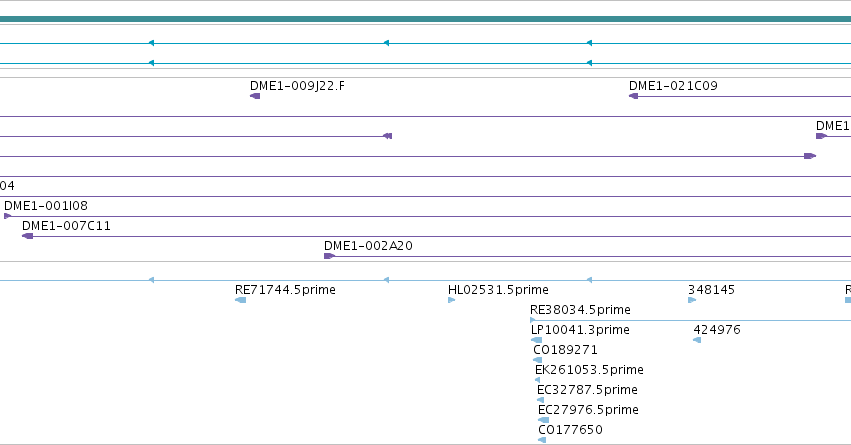
Task: Select the purple arrow glyph under DME1-002A20
Action: pos(329,256)
